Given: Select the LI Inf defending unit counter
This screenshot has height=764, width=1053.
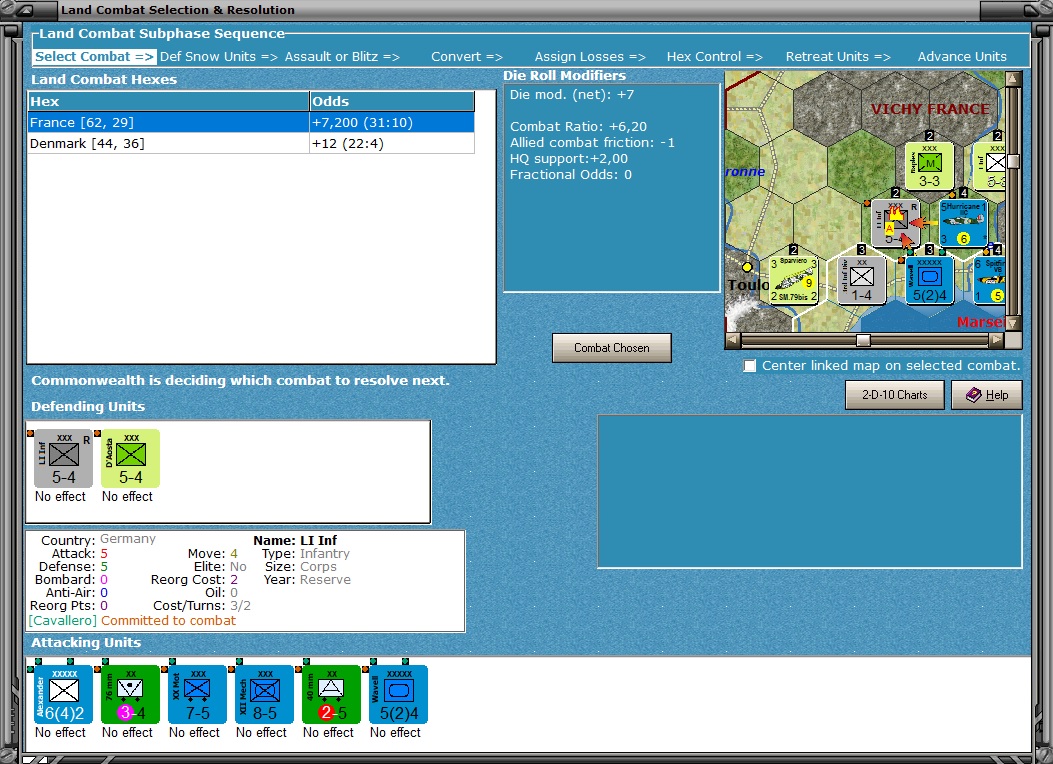Looking at the screenshot, I should [x=61, y=458].
